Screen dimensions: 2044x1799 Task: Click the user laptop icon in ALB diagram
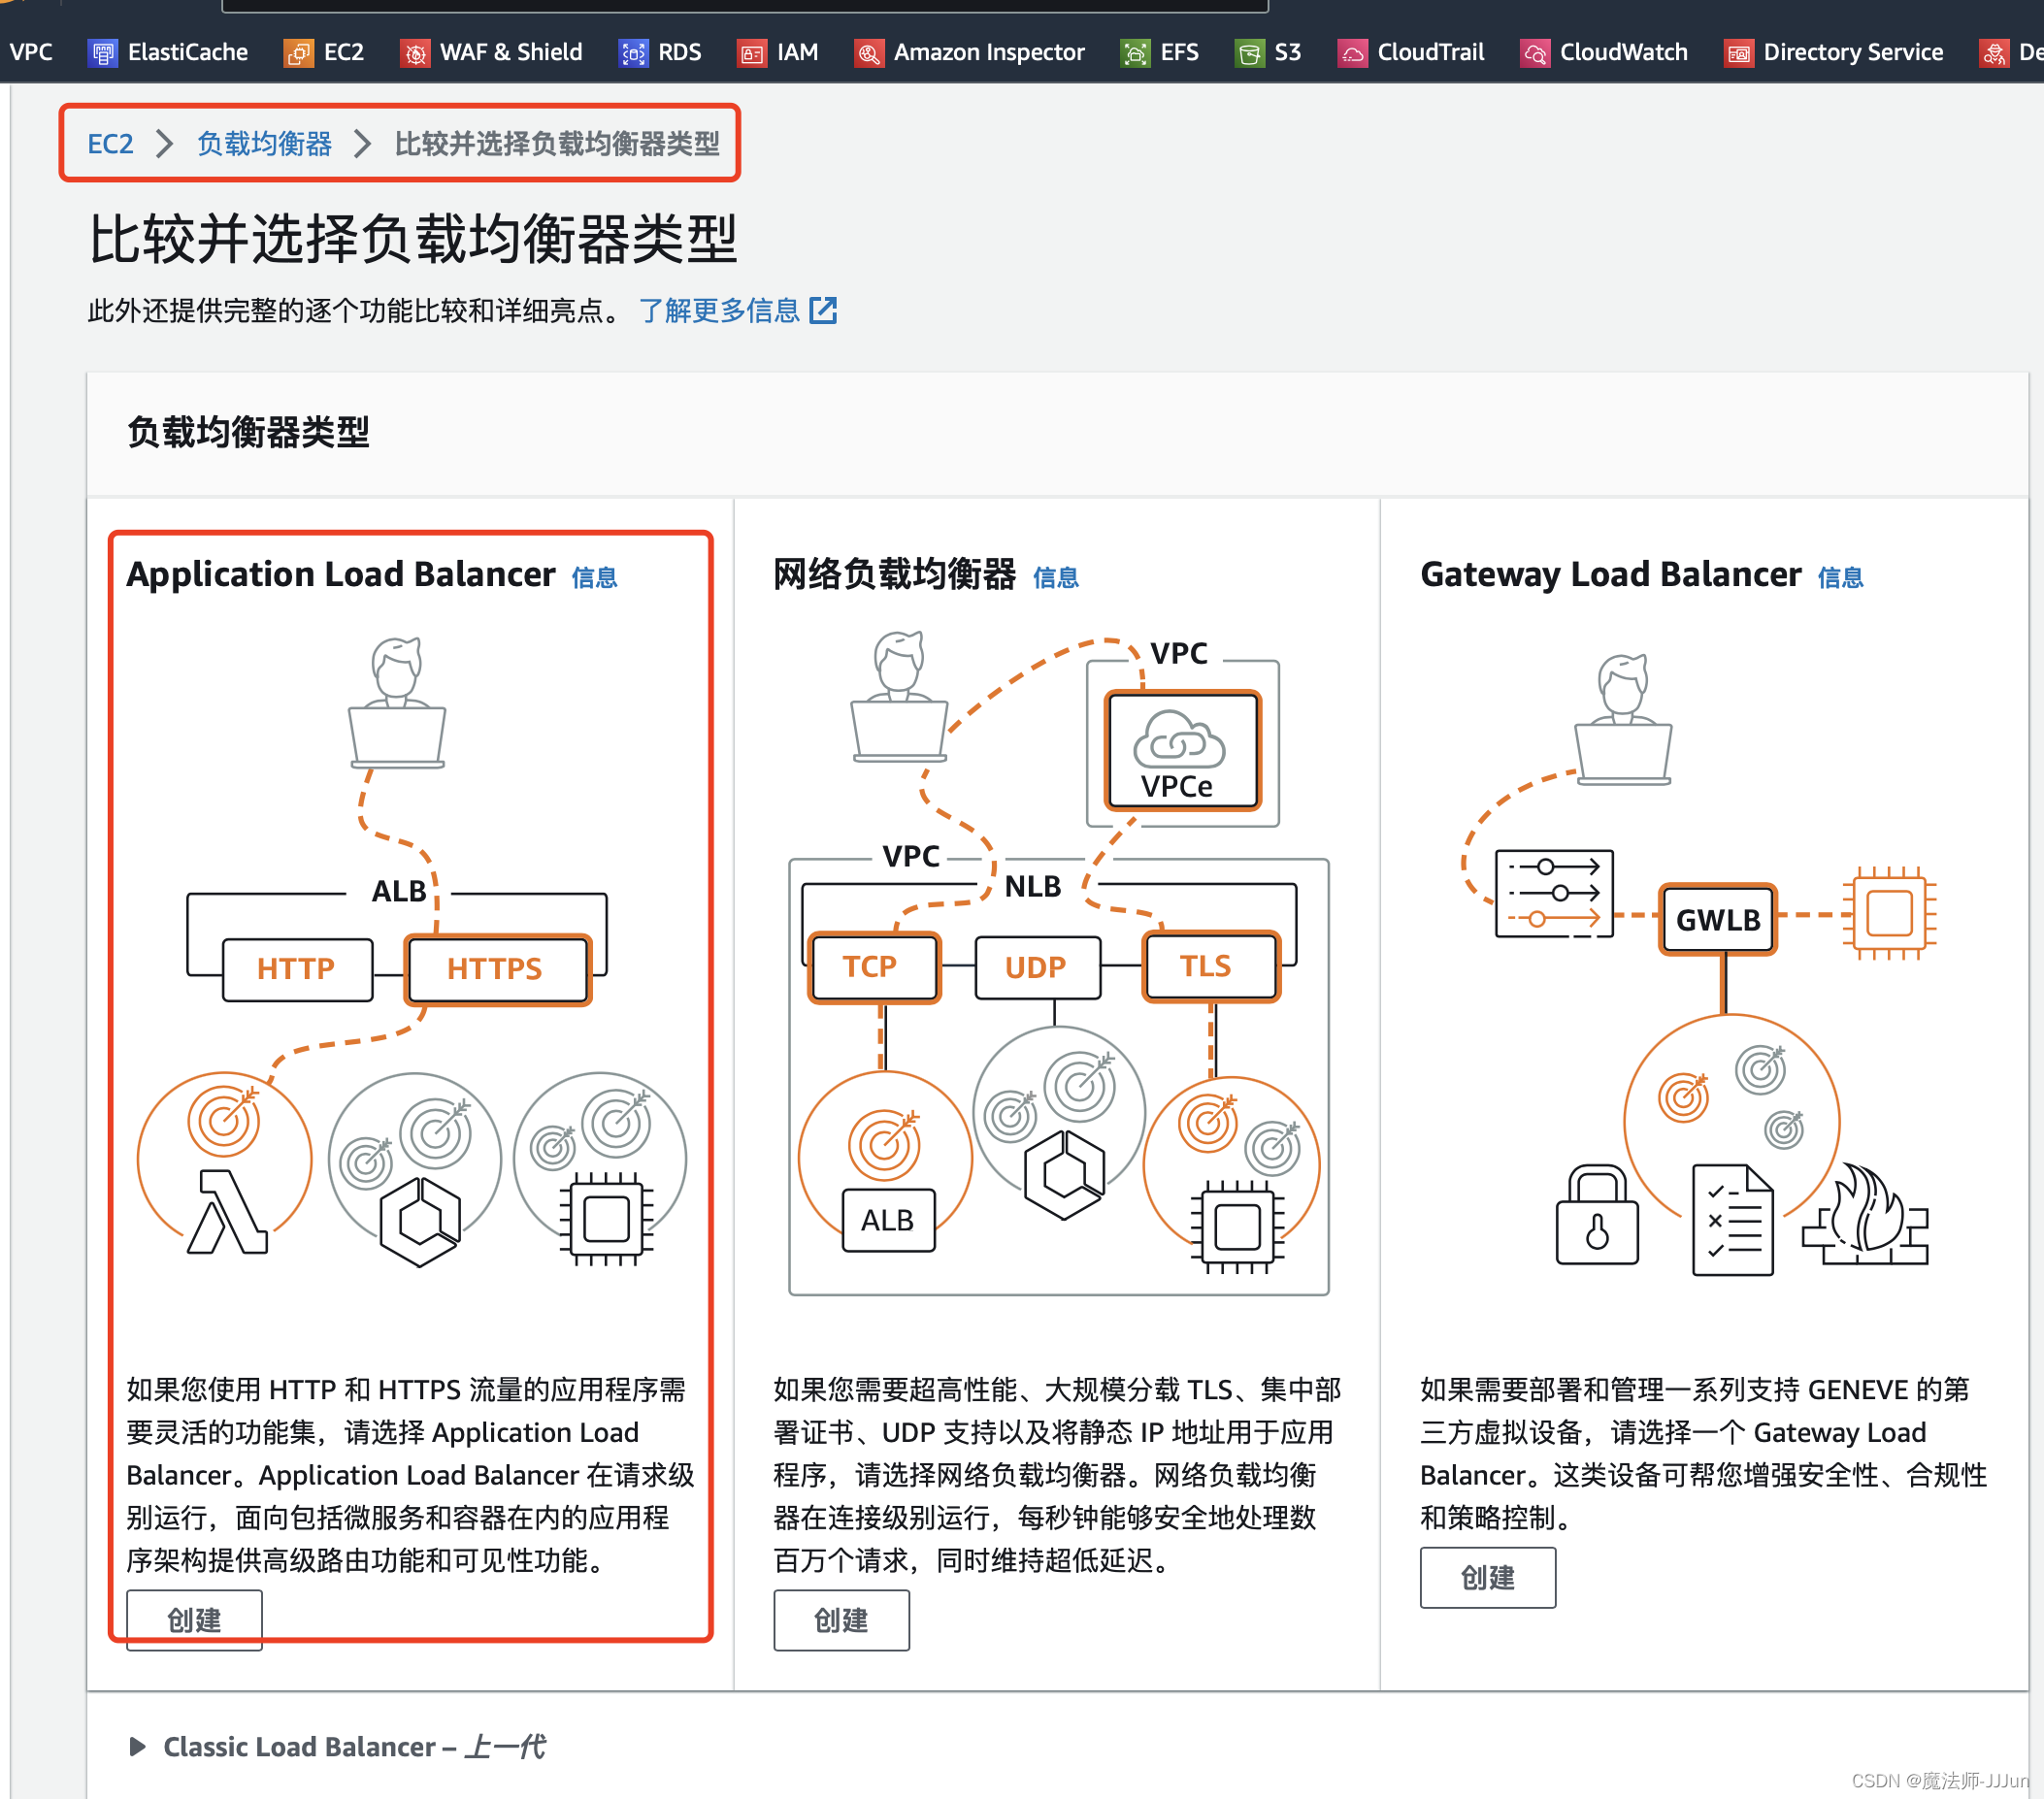397,703
